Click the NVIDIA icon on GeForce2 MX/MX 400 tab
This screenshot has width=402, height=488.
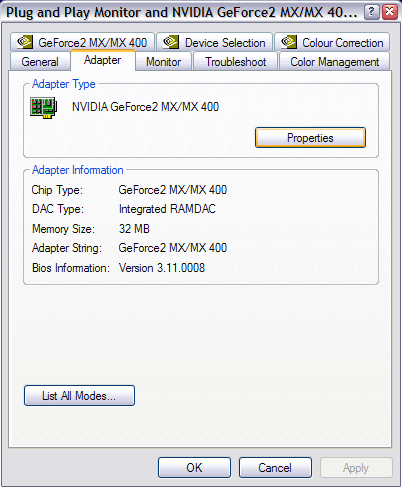25,42
